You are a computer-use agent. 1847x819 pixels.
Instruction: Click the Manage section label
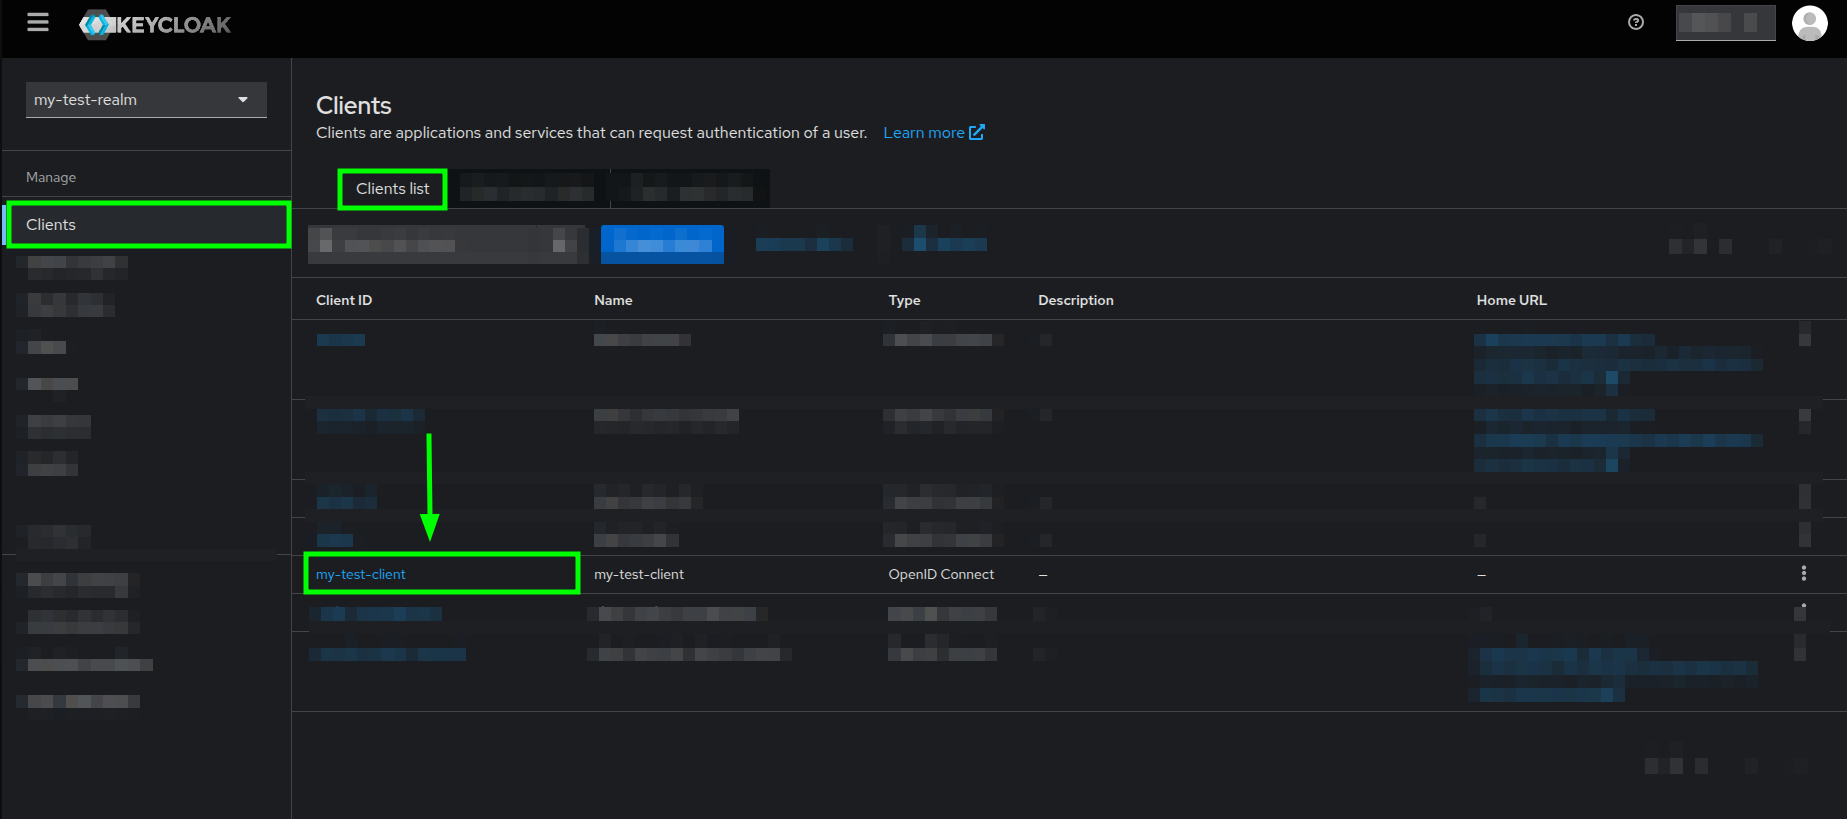coord(51,177)
